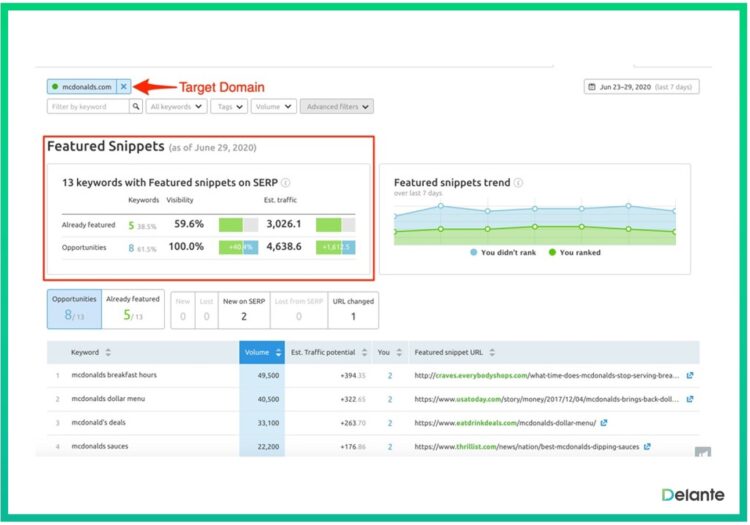The image size is (750, 525).
Task: Focus the Filter by keyword input
Action: [x=88, y=106]
